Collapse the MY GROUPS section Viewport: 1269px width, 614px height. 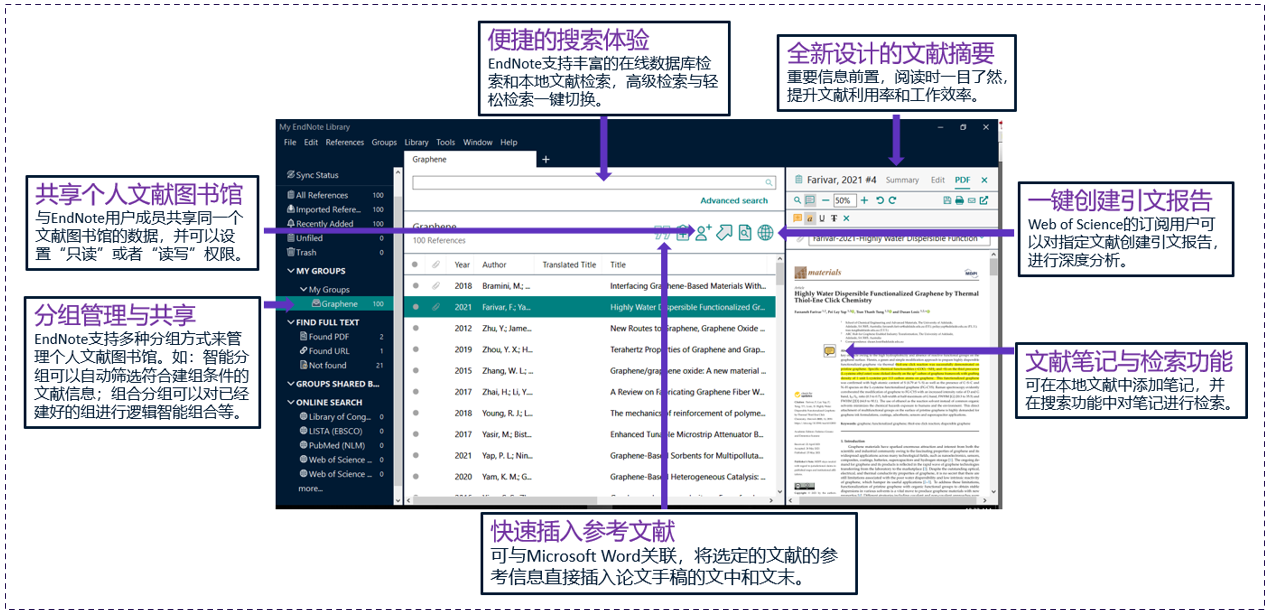point(290,271)
